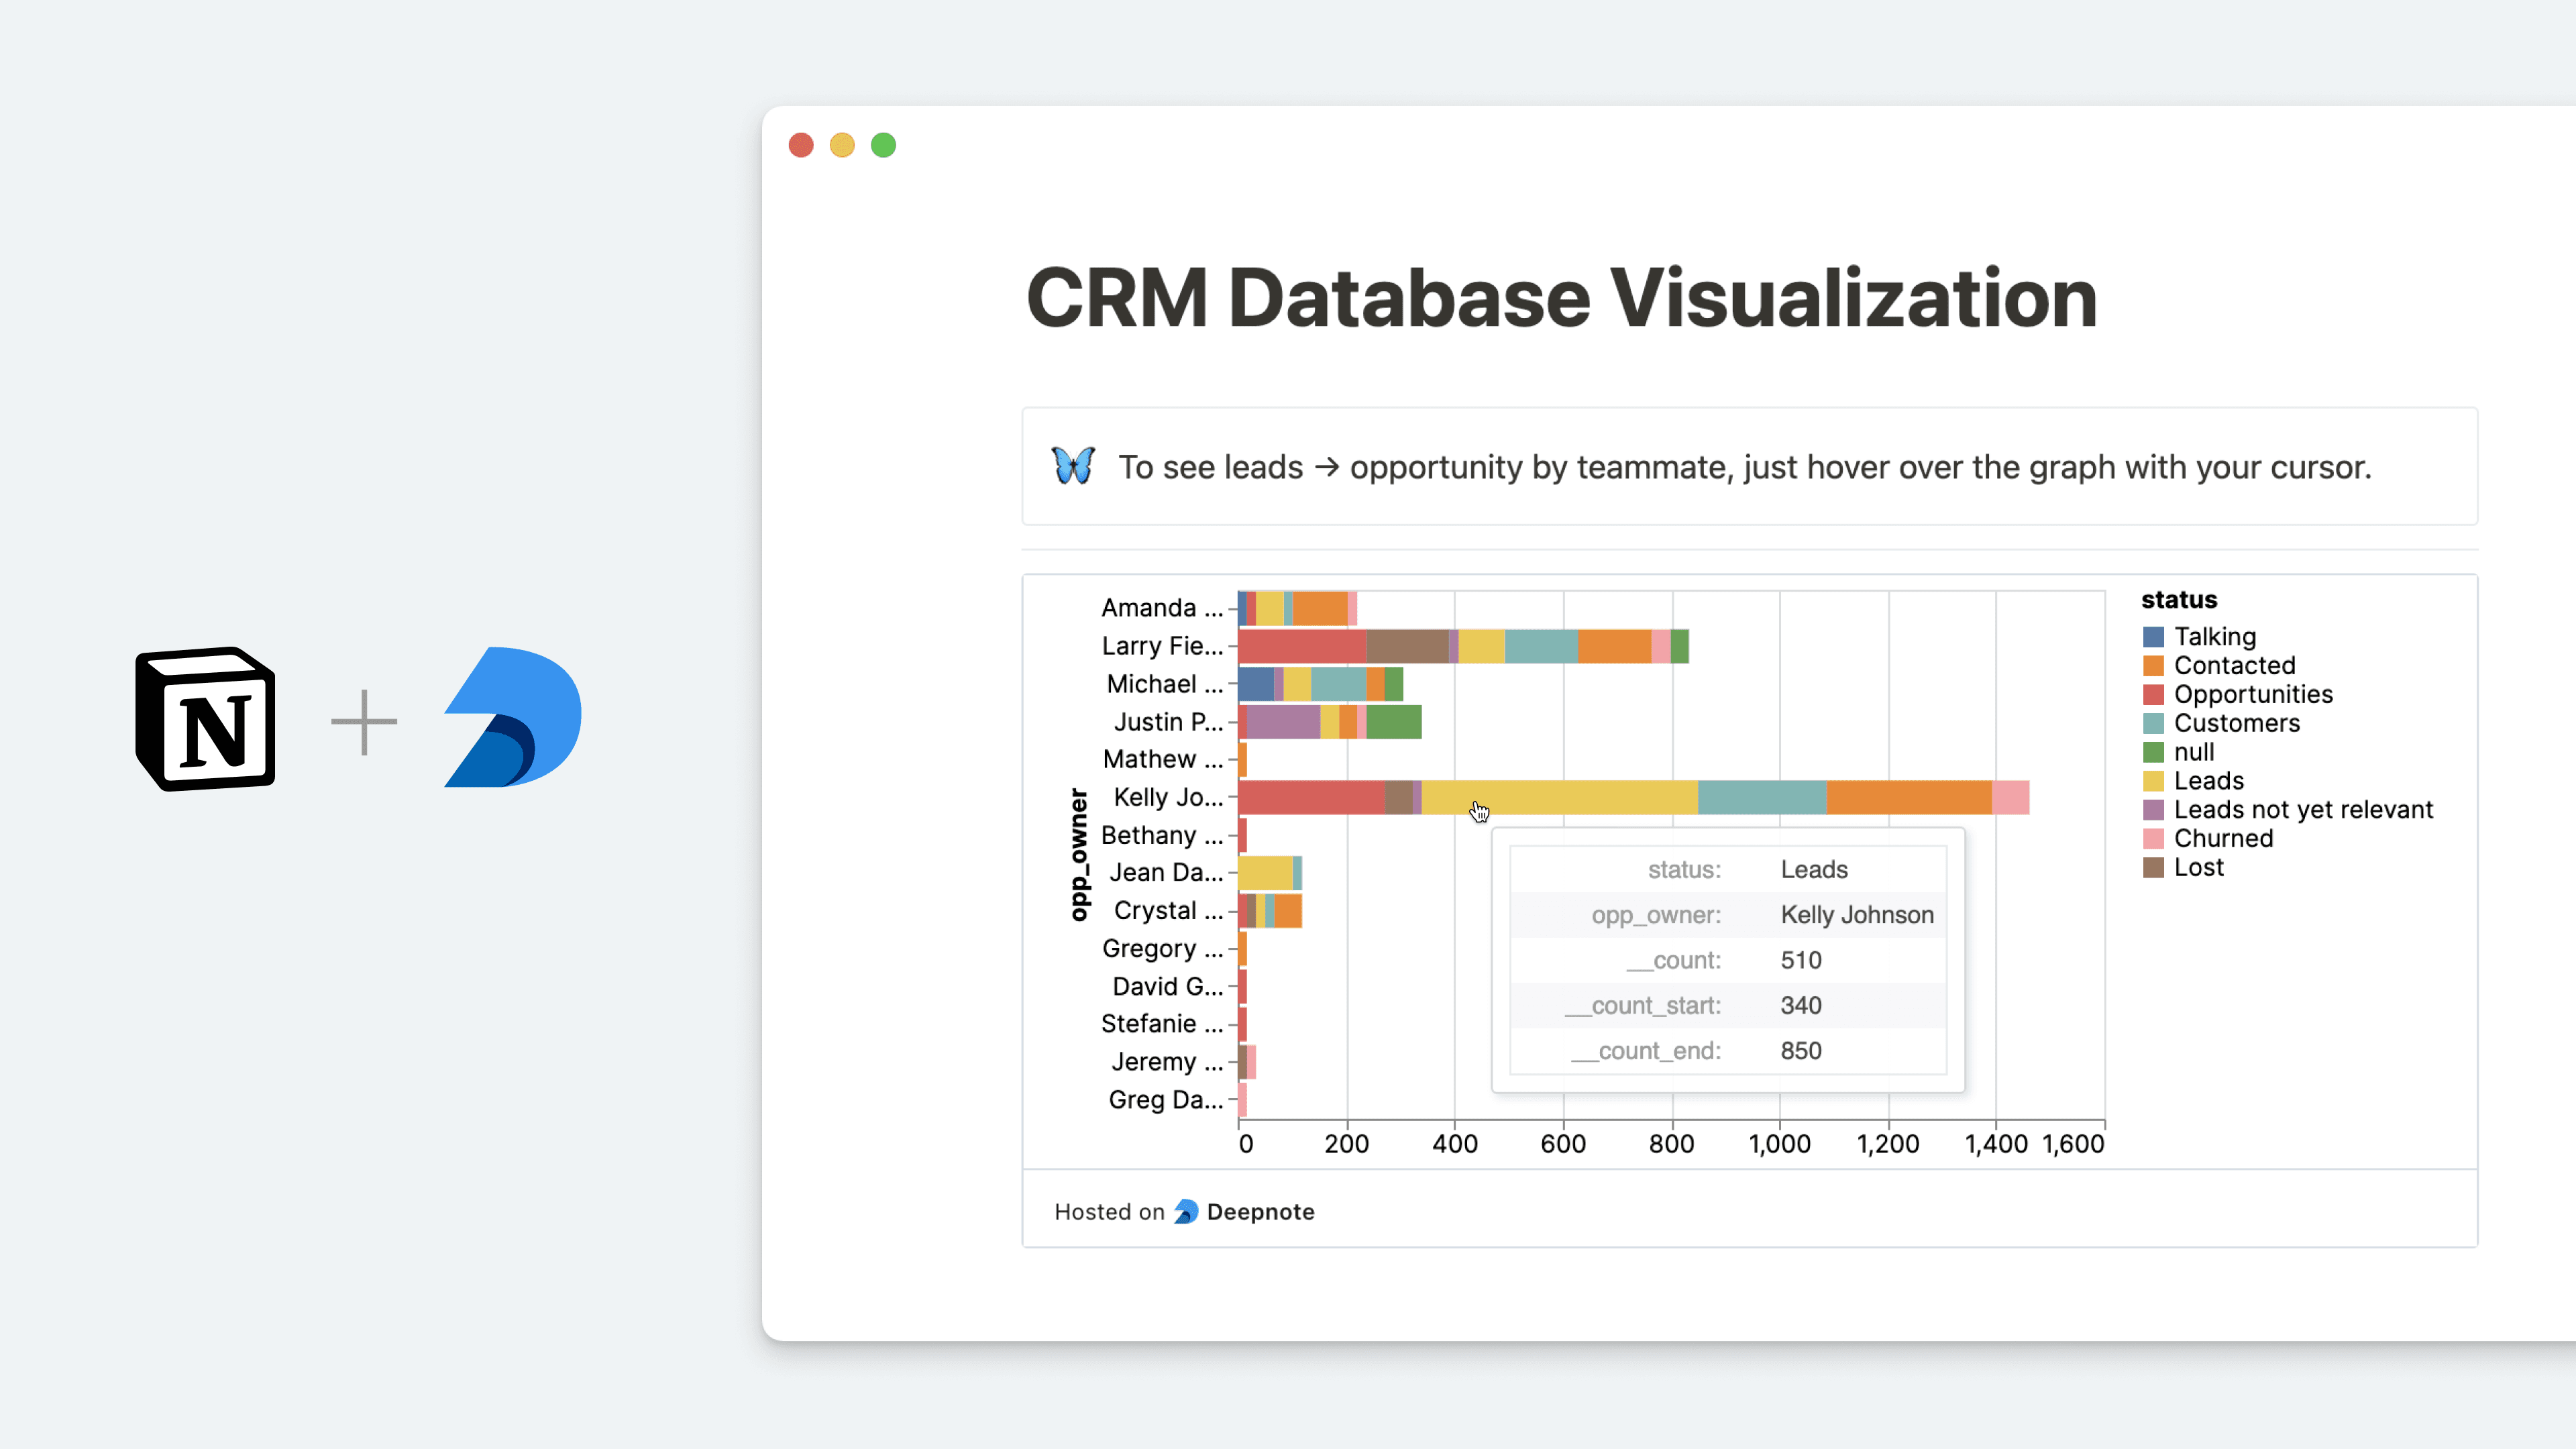Click the Talking legend color swatch
2576x1449 pixels.
pyautogui.click(x=2153, y=637)
